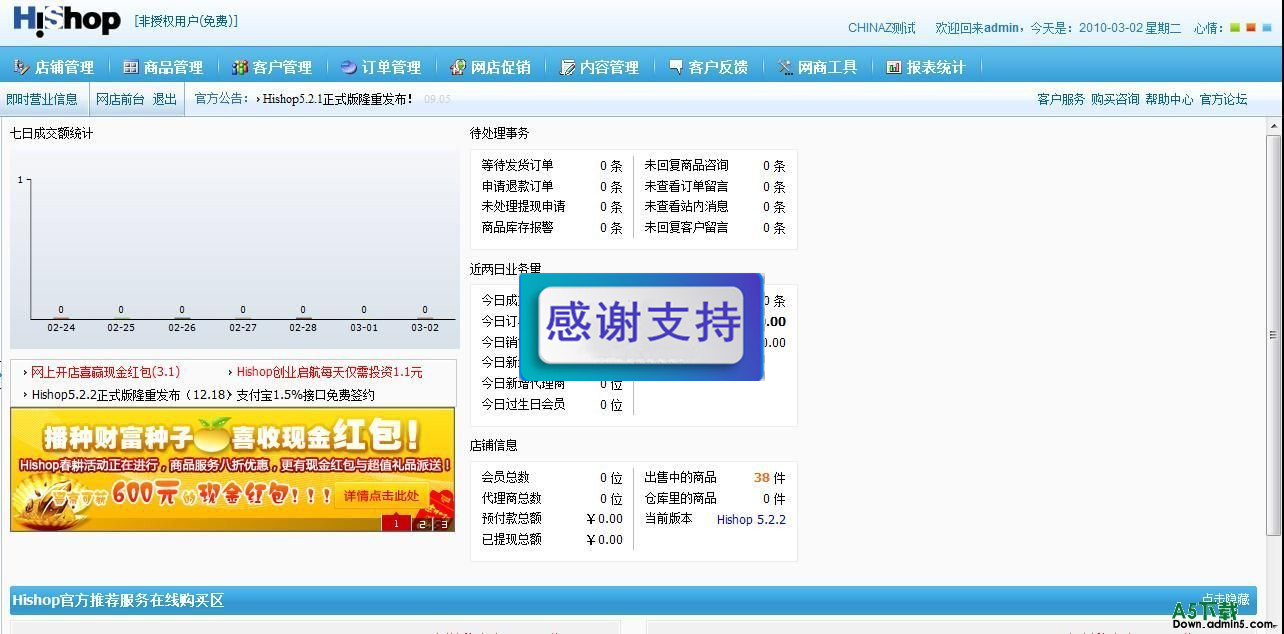Click the Hishop logo

point(66,20)
